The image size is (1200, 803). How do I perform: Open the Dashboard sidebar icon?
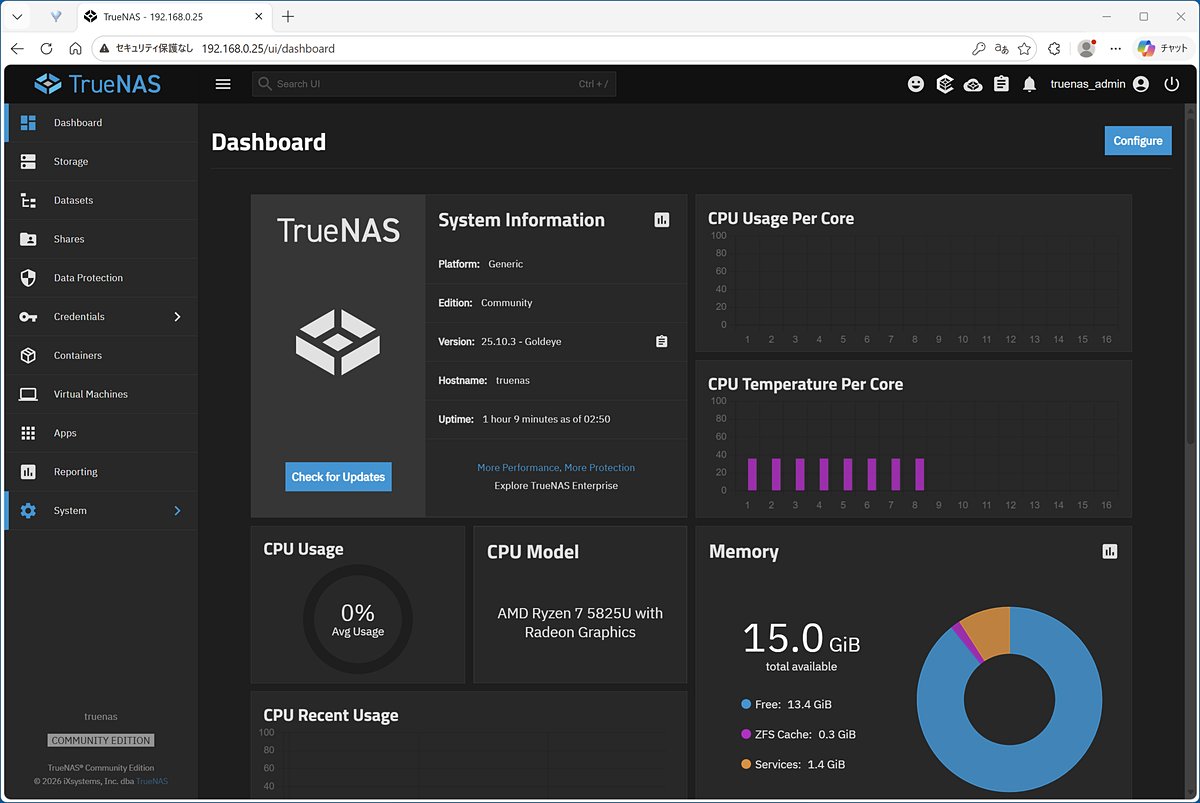(28, 122)
